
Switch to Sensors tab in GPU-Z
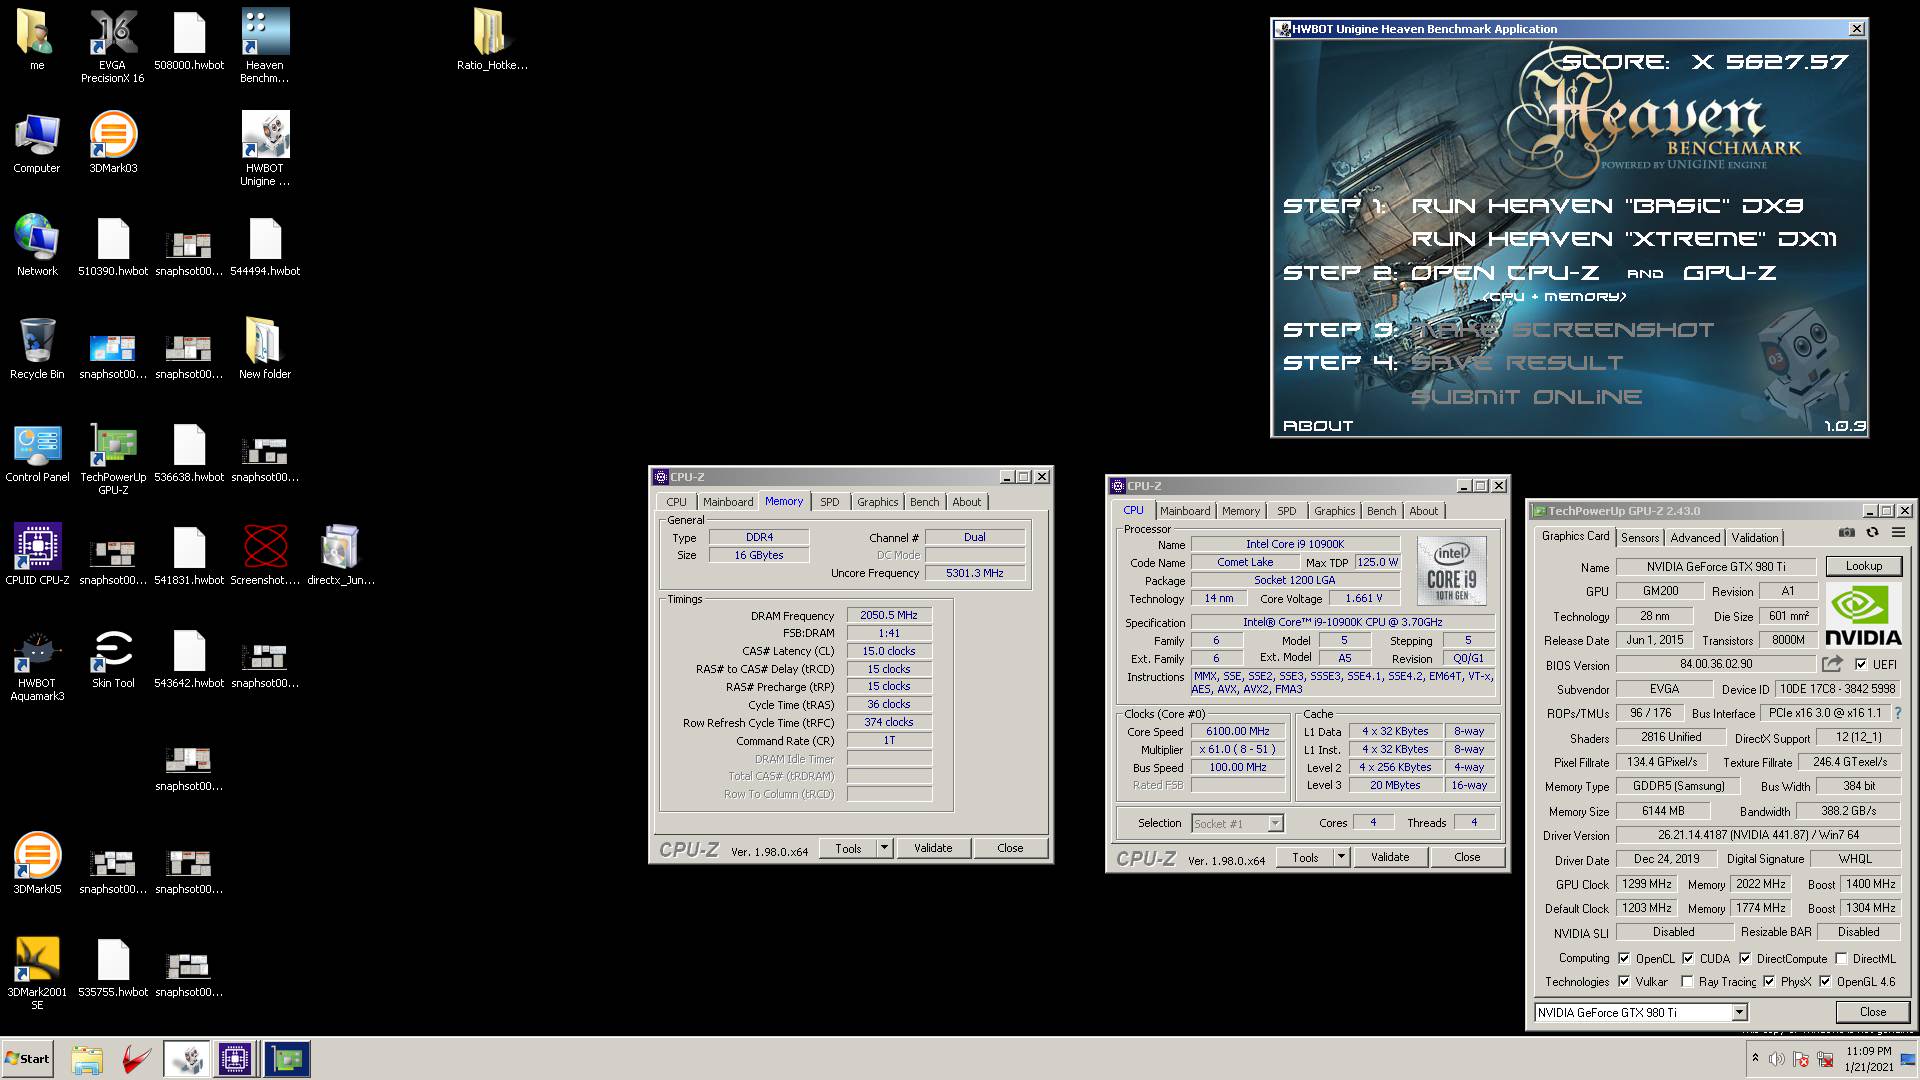[x=1640, y=537]
